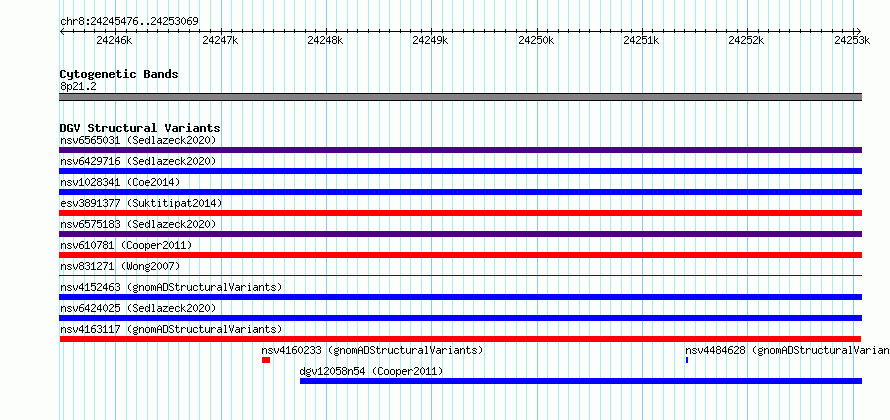Click the 24249k ruler mark
The image size is (890, 420).
(430, 40)
